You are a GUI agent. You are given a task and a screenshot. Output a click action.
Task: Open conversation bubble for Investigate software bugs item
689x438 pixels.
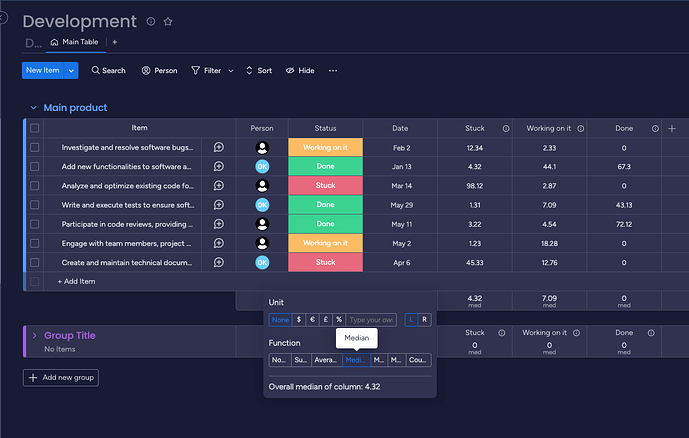(219, 147)
